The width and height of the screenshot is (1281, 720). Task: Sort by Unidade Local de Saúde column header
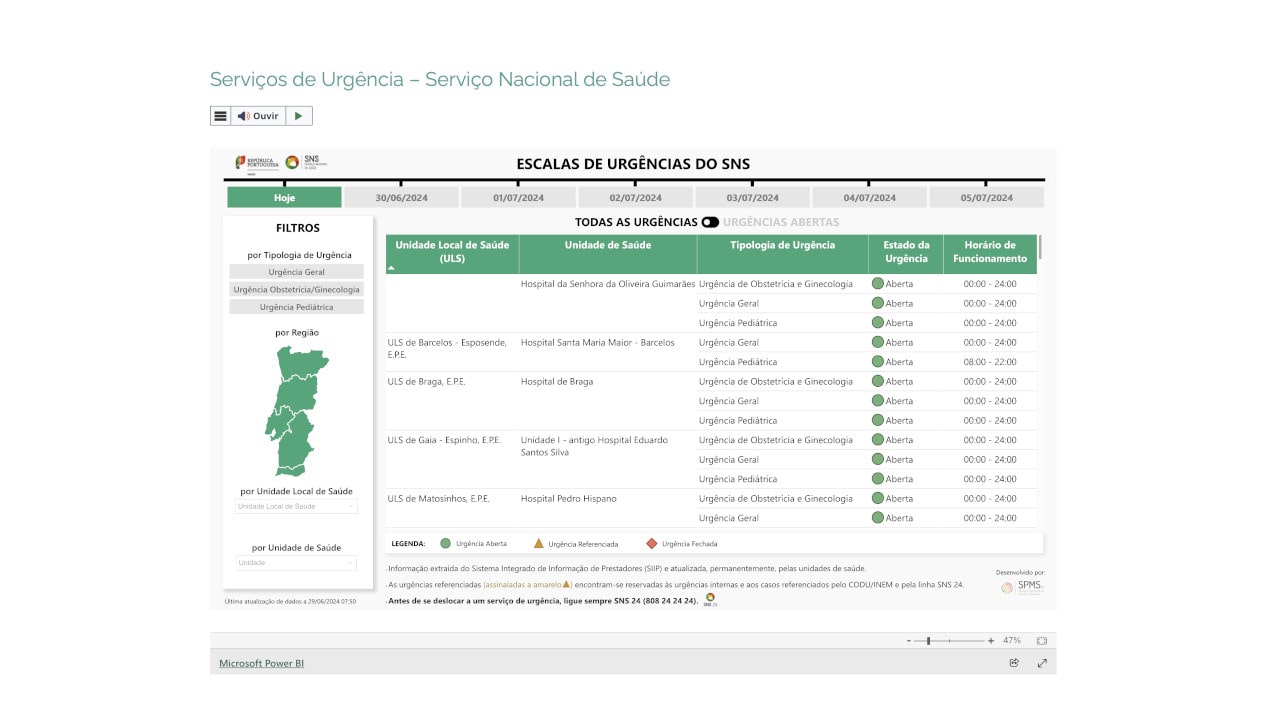coord(452,252)
